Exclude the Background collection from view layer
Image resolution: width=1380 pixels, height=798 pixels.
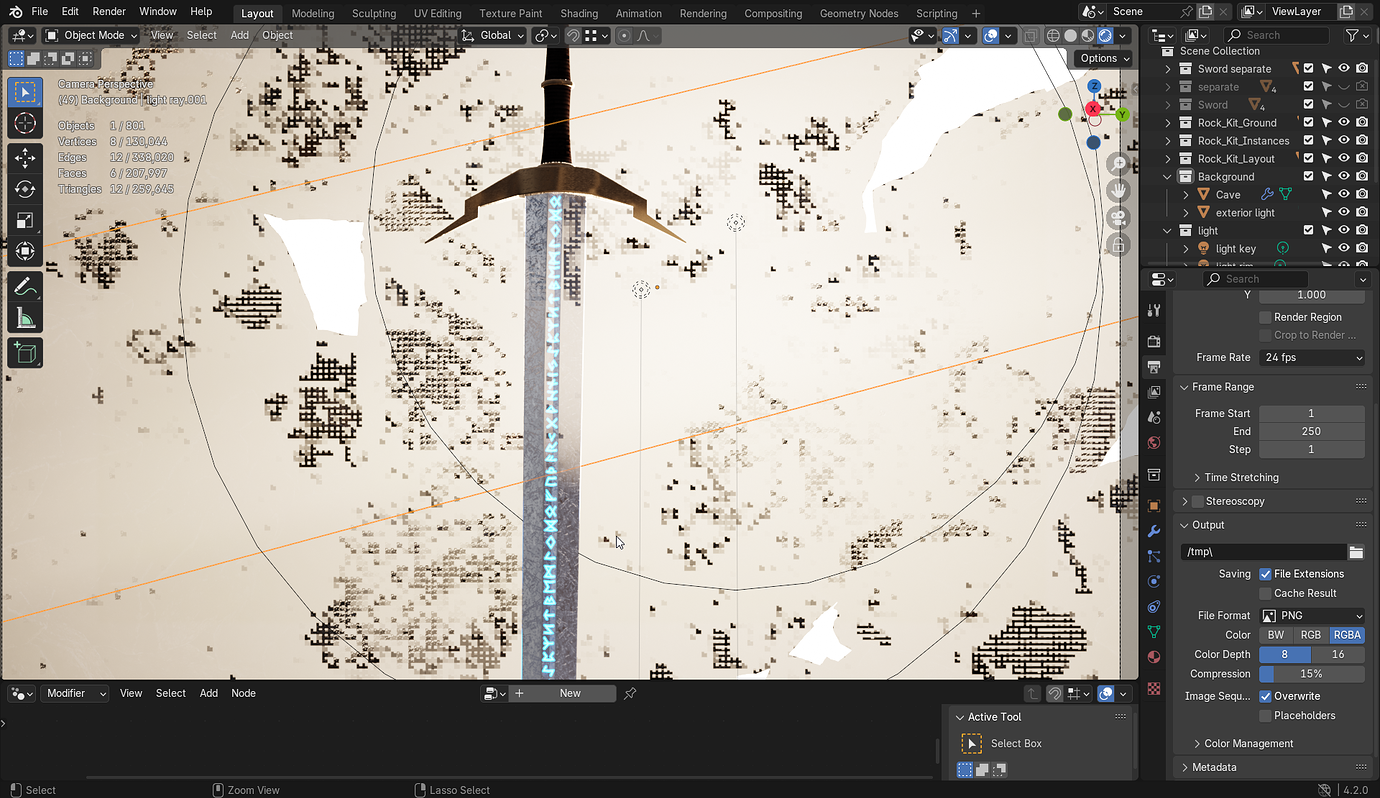coord(1308,177)
